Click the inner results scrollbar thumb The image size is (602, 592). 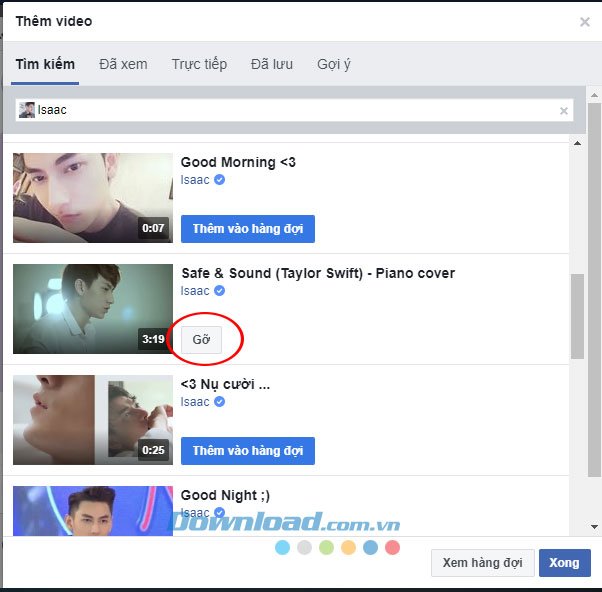[x=577, y=316]
